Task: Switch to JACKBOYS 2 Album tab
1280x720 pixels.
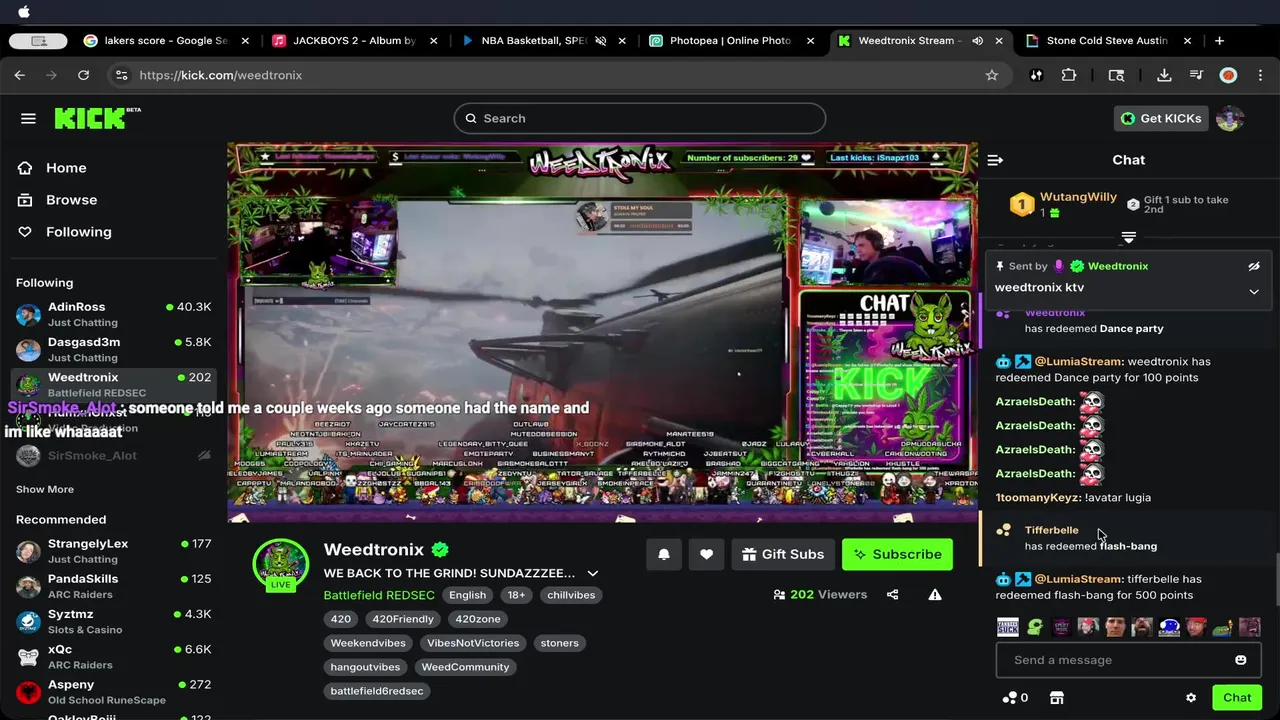Action: coord(355,41)
